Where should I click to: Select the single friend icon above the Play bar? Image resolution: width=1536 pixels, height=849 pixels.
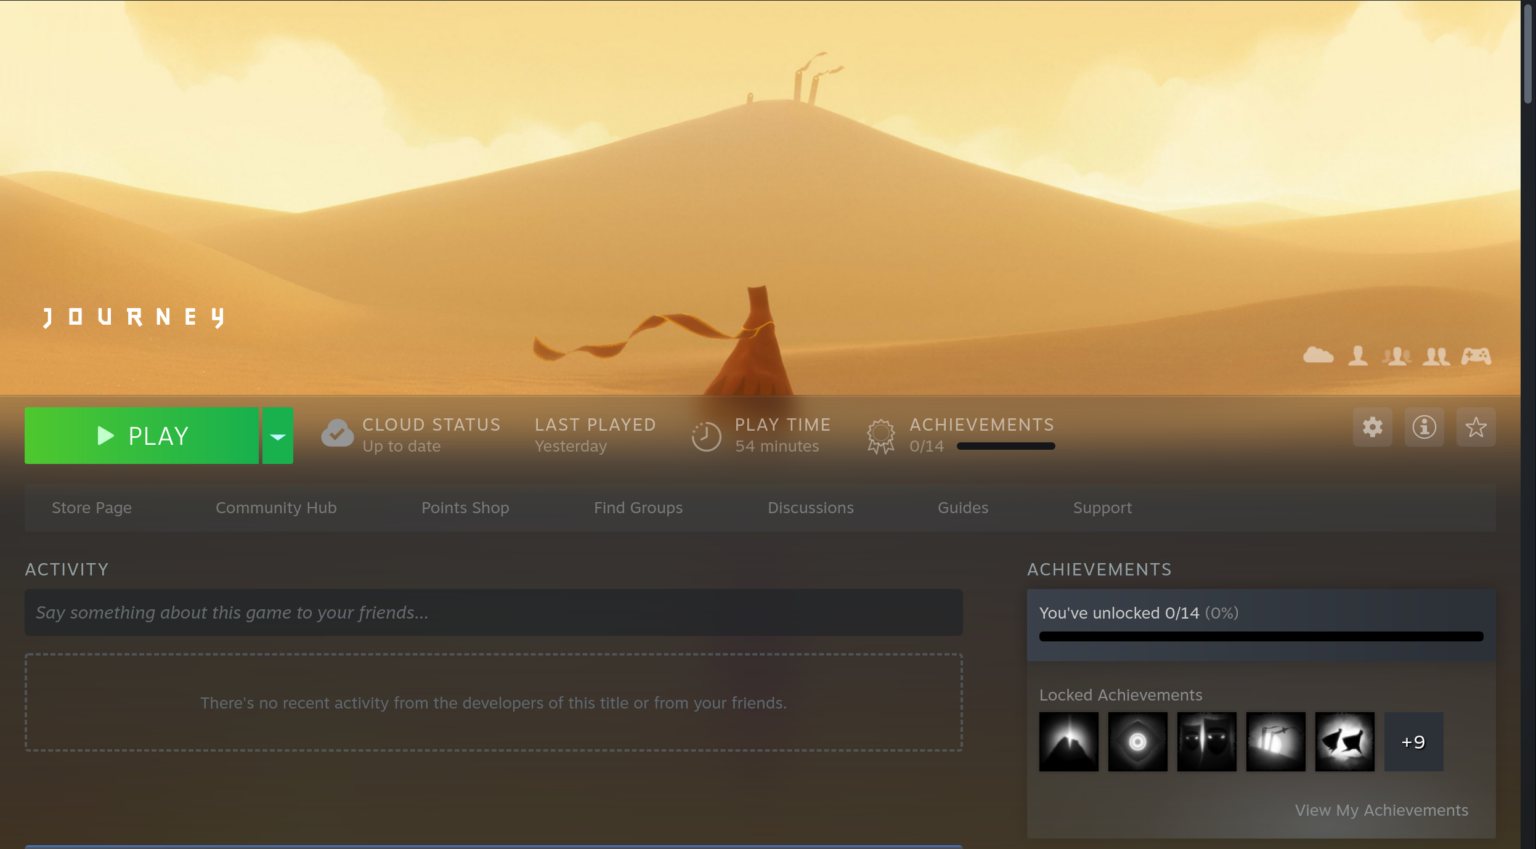(1358, 355)
